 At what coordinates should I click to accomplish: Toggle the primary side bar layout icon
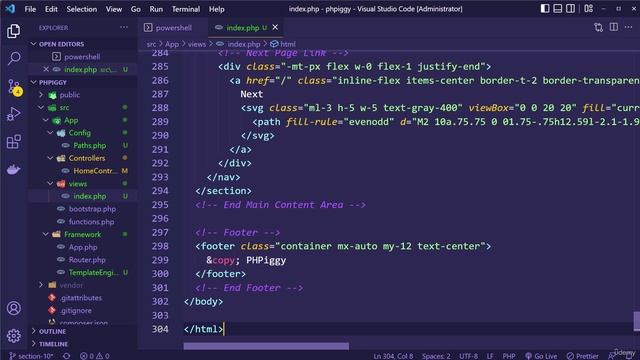pyautogui.click(x=545, y=9)
